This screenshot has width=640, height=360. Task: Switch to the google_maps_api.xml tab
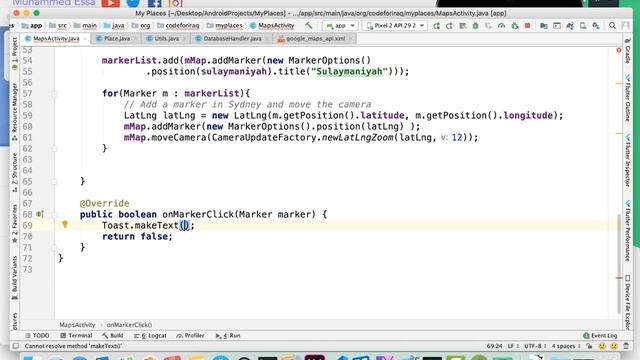point(315,38)
